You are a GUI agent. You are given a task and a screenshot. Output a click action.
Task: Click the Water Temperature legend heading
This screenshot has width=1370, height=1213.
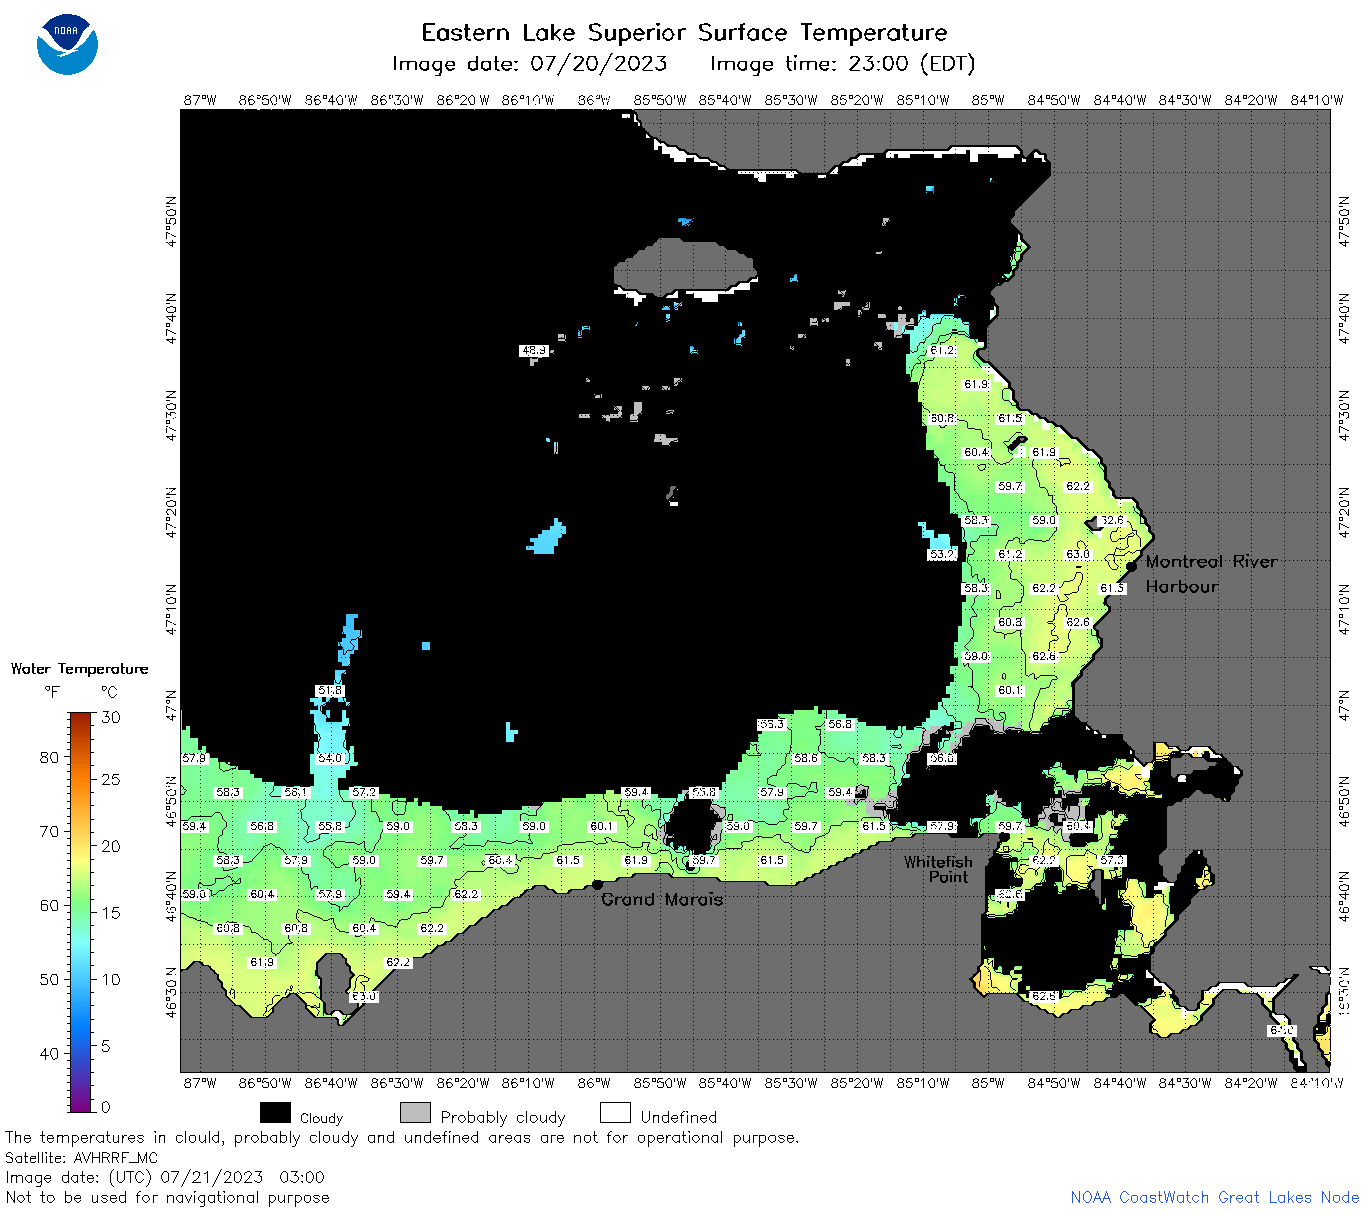(79, 669)
